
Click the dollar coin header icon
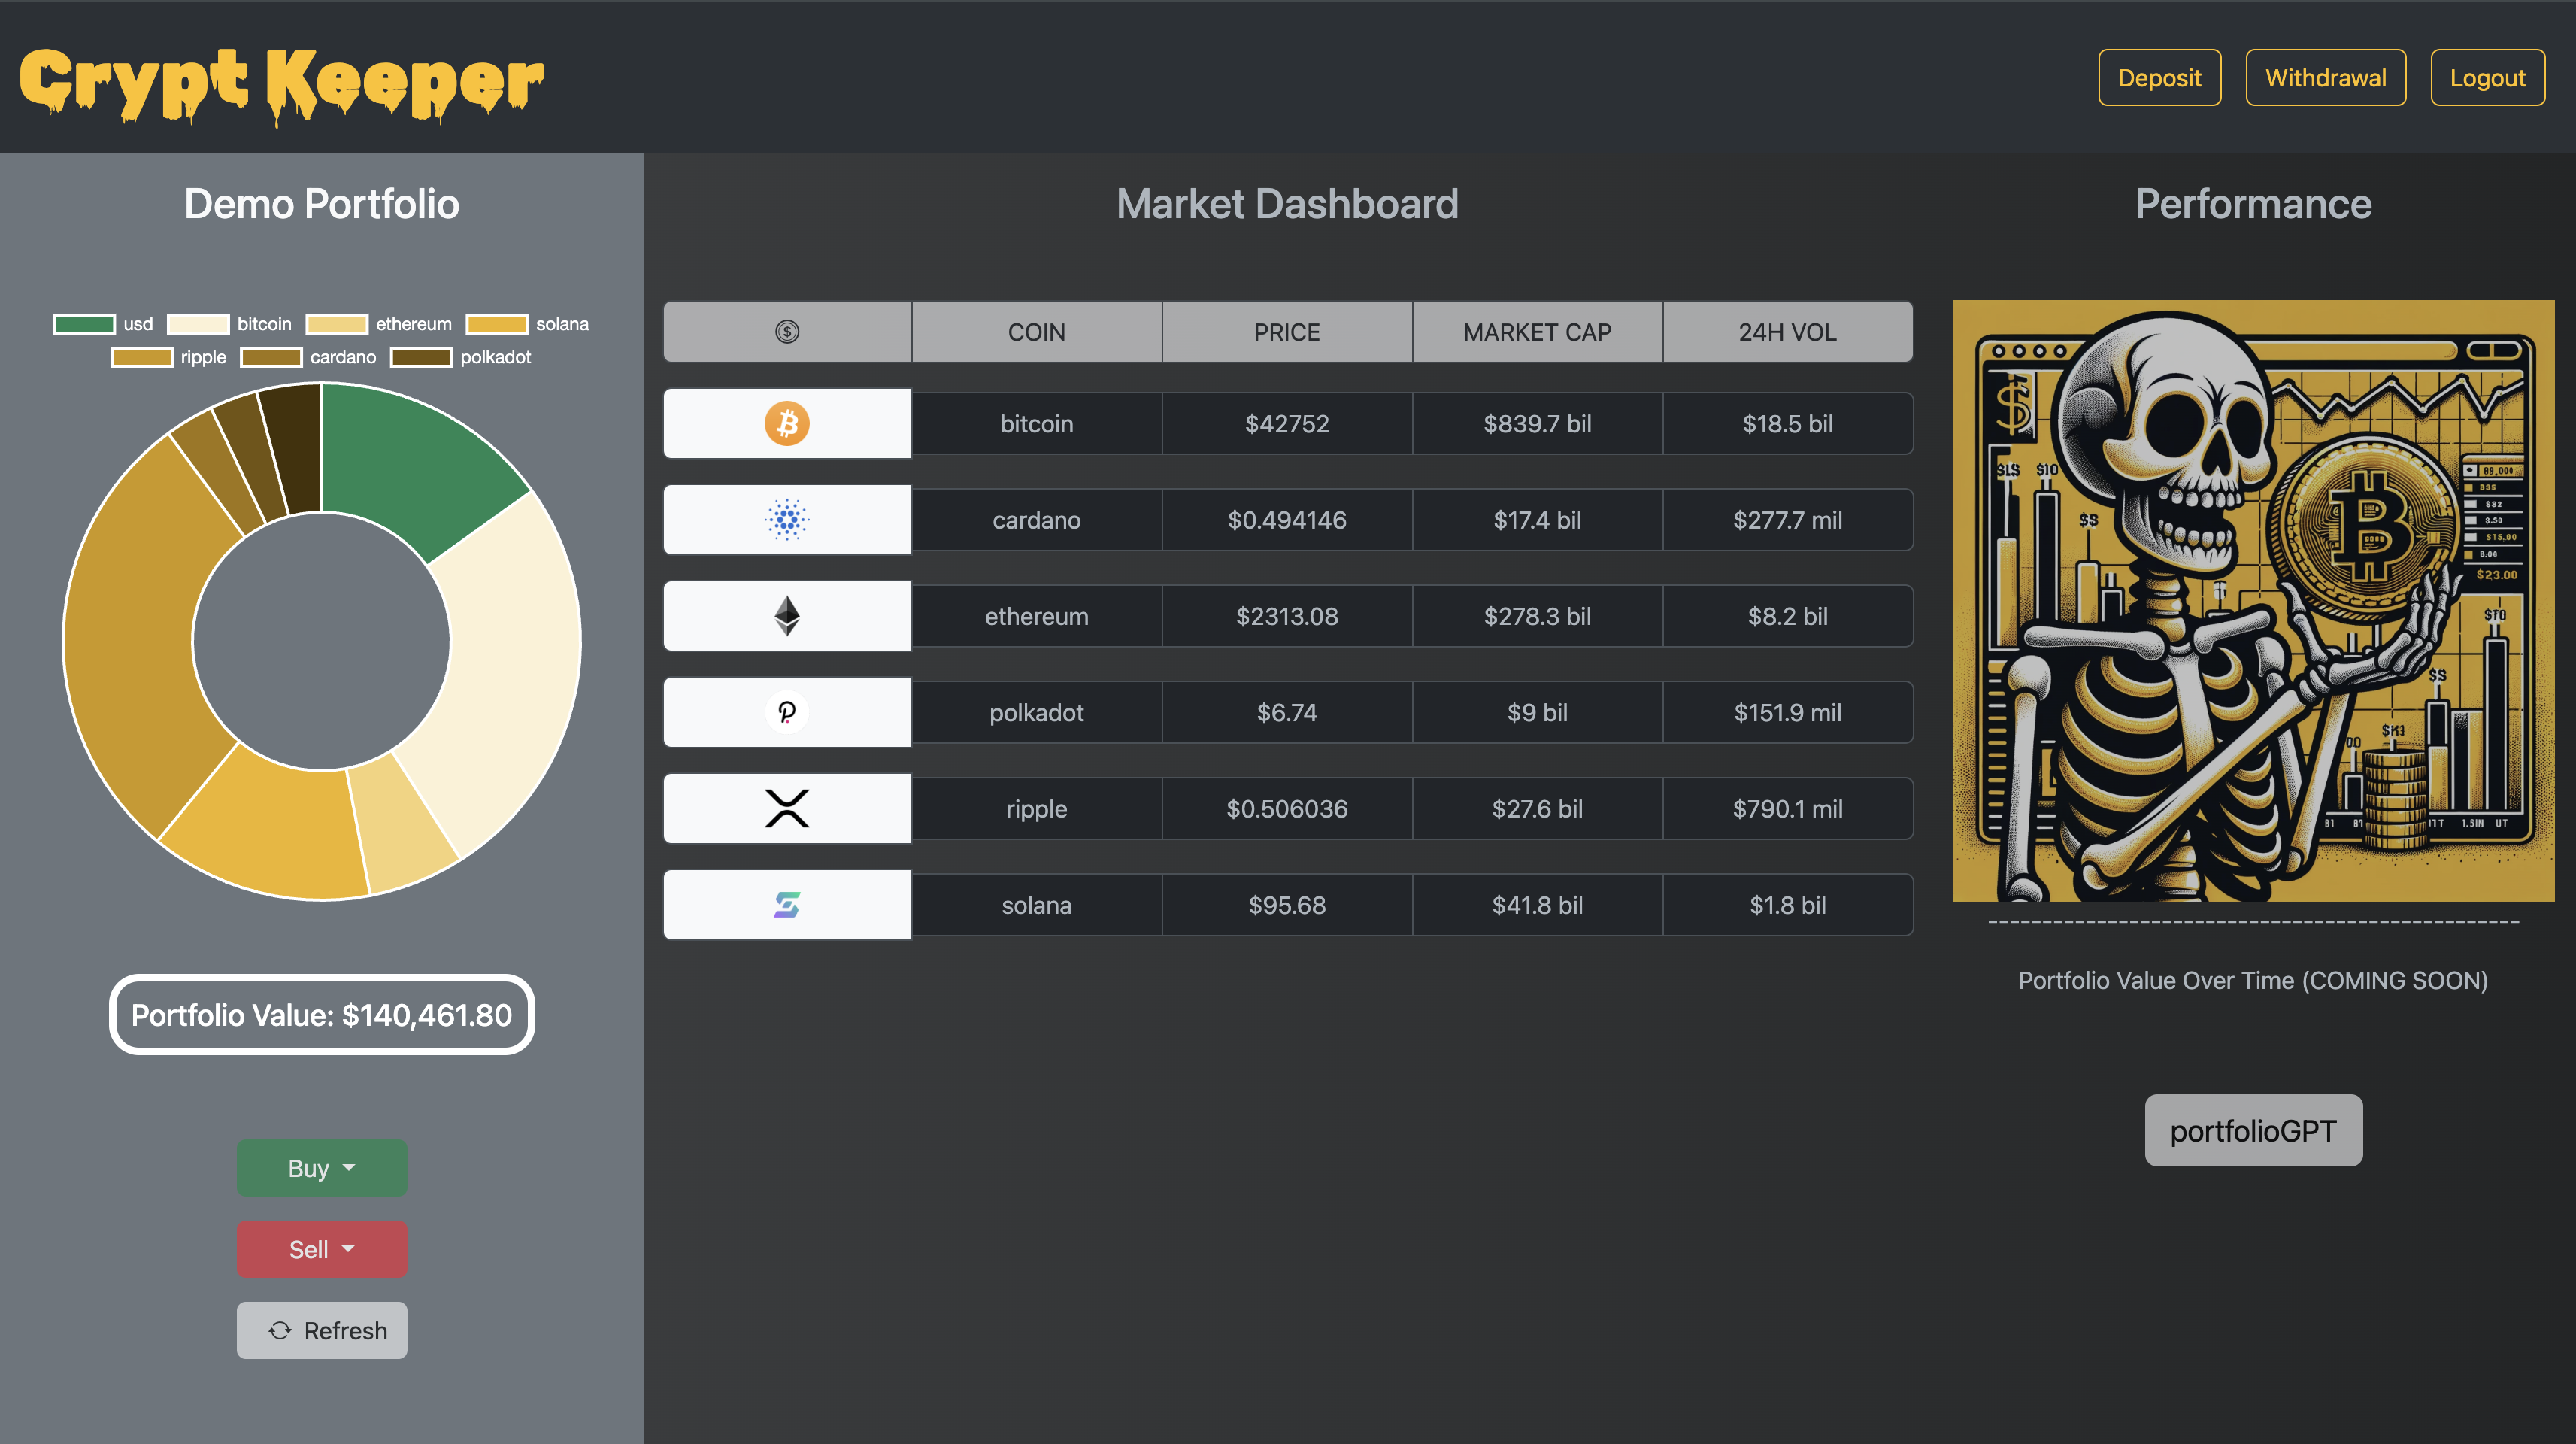787,332
